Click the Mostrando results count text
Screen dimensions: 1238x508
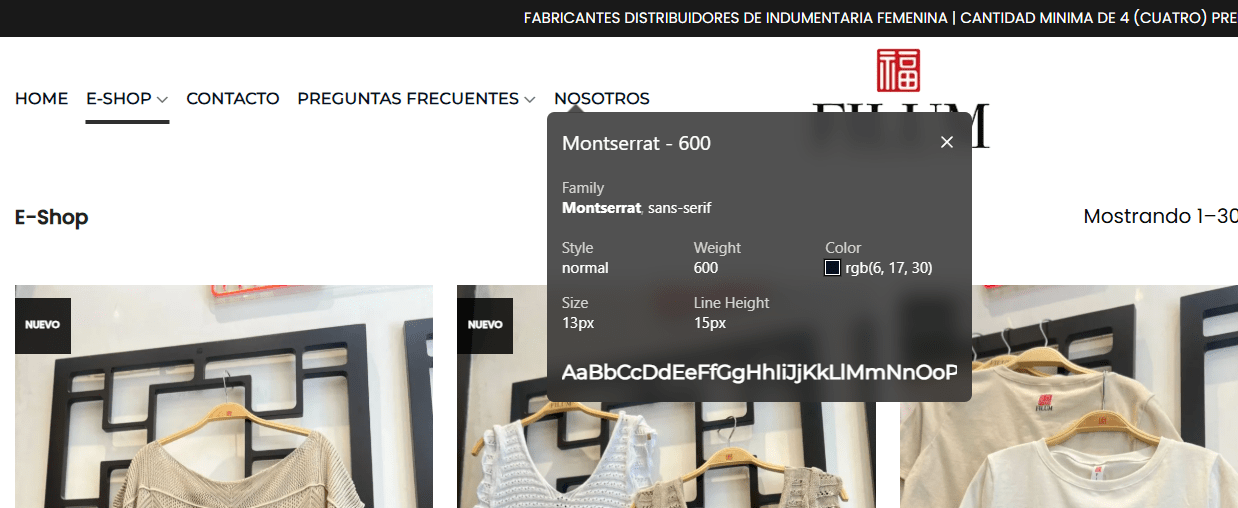[x=1160, y=216]
